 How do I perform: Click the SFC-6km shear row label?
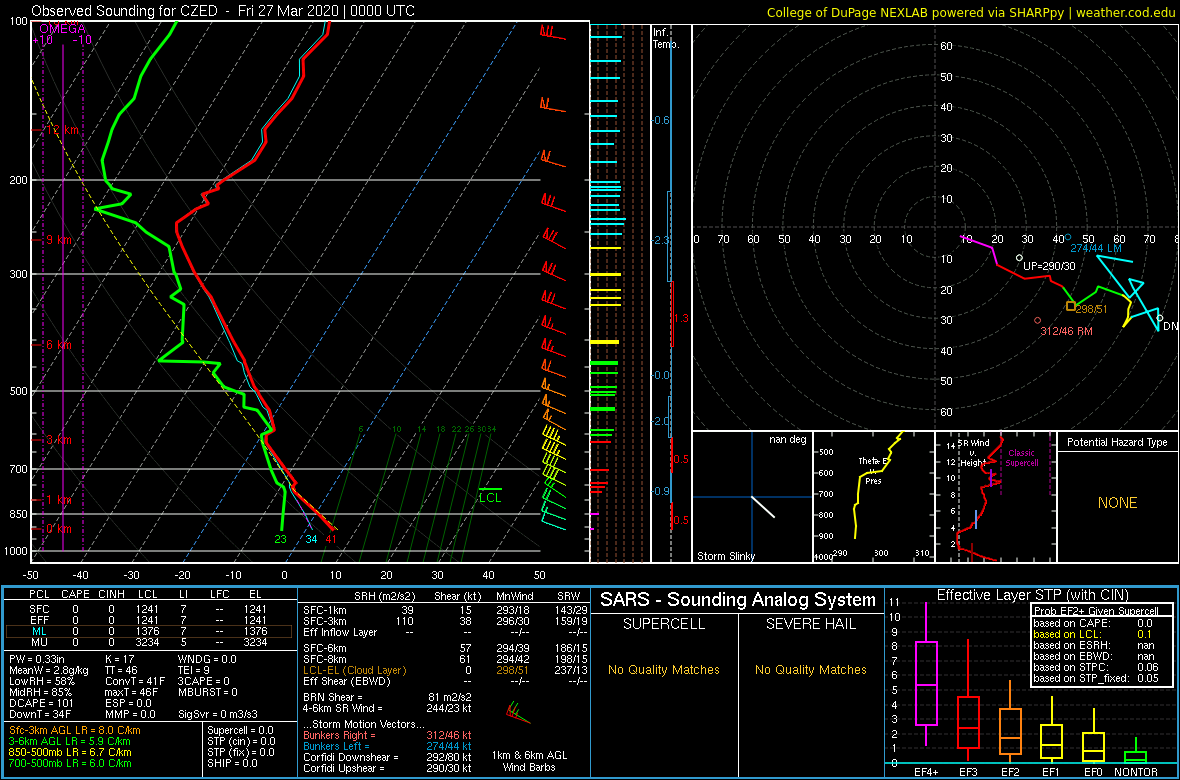(324, 648)
